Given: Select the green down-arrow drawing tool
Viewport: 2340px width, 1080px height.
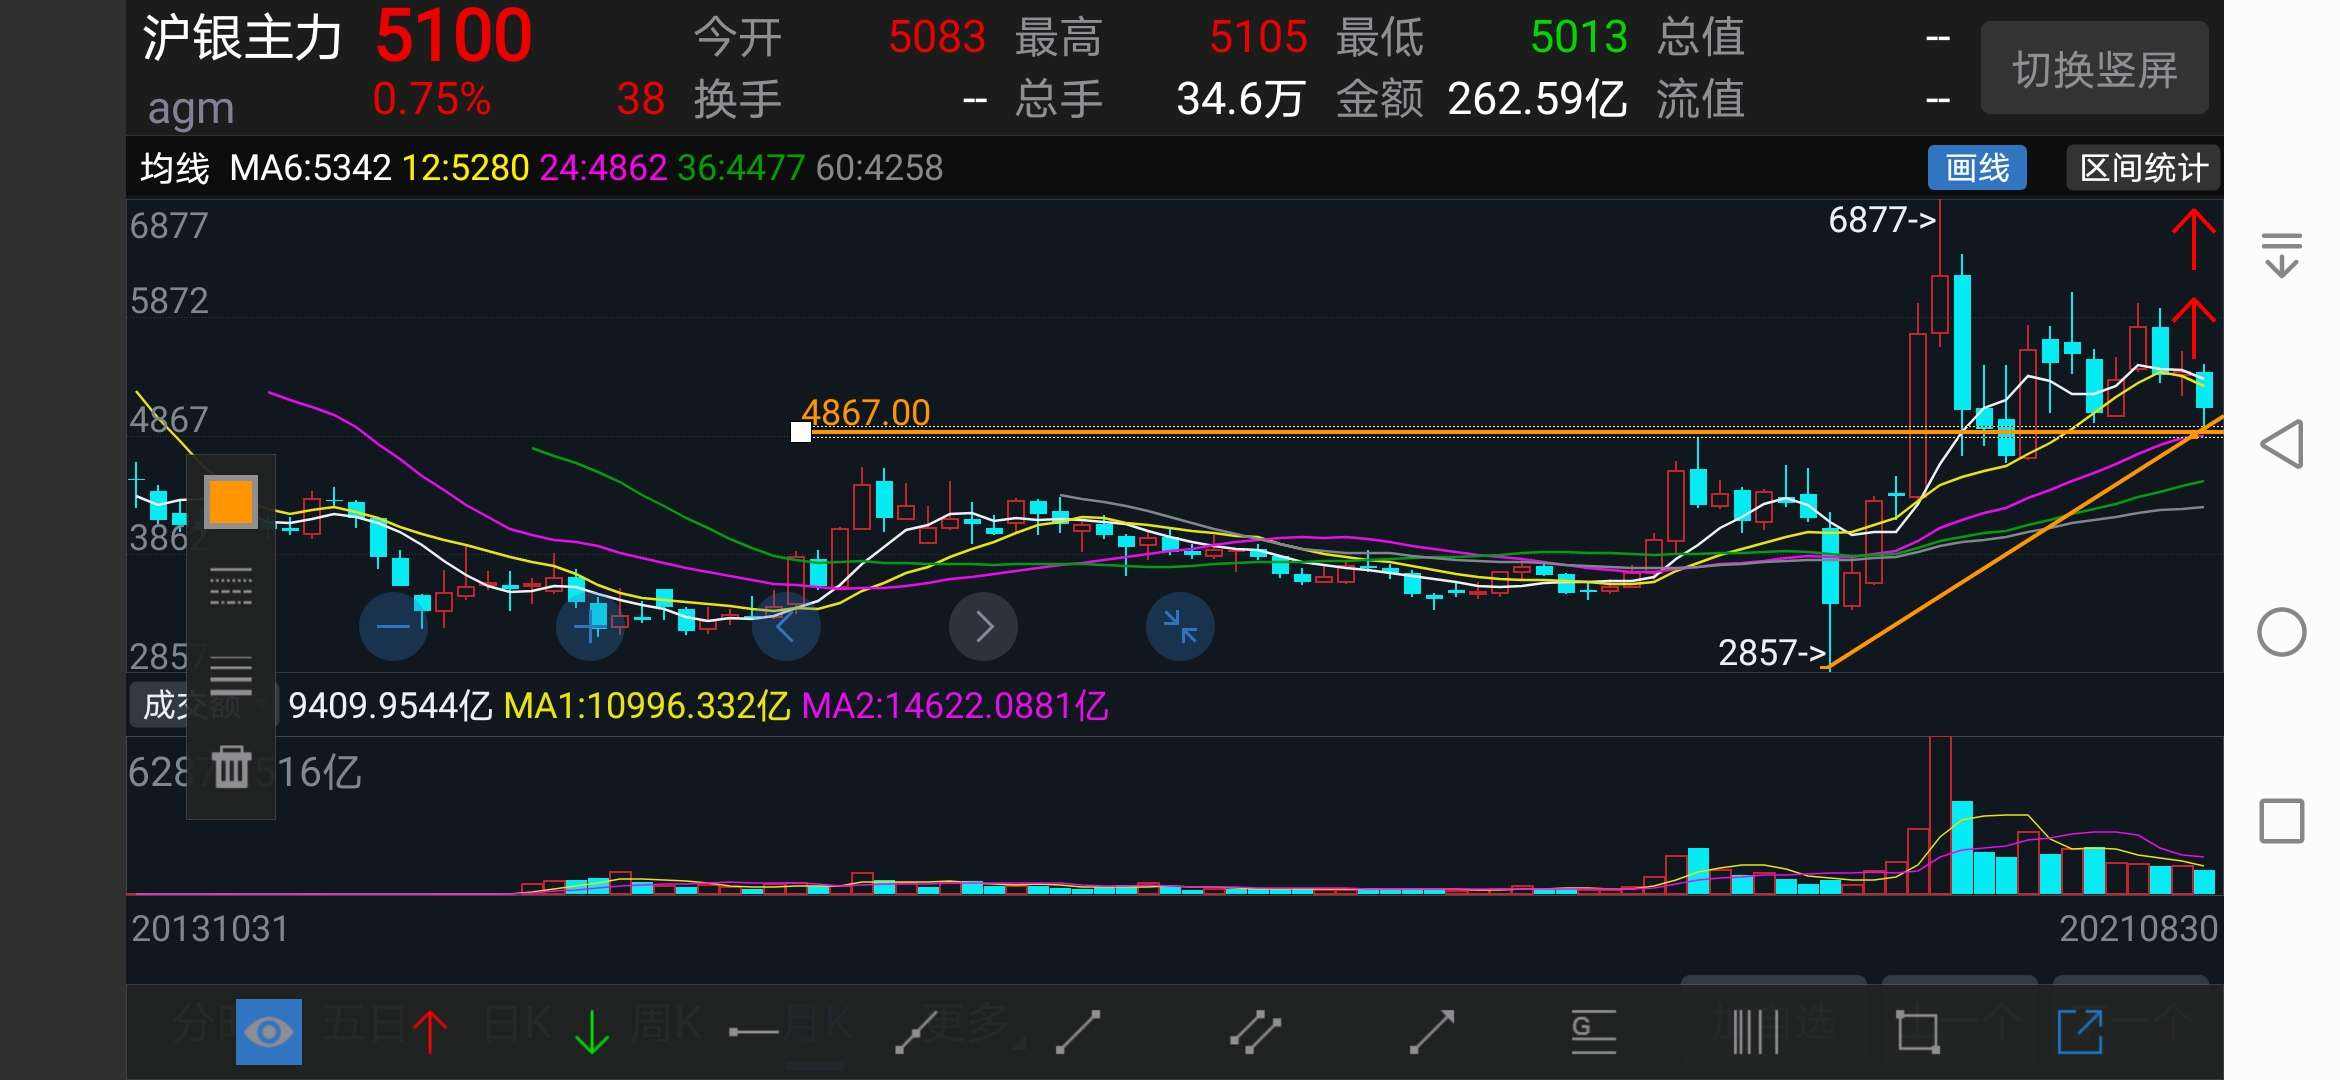Looking at the screenshot, I should click(592, 1032).
